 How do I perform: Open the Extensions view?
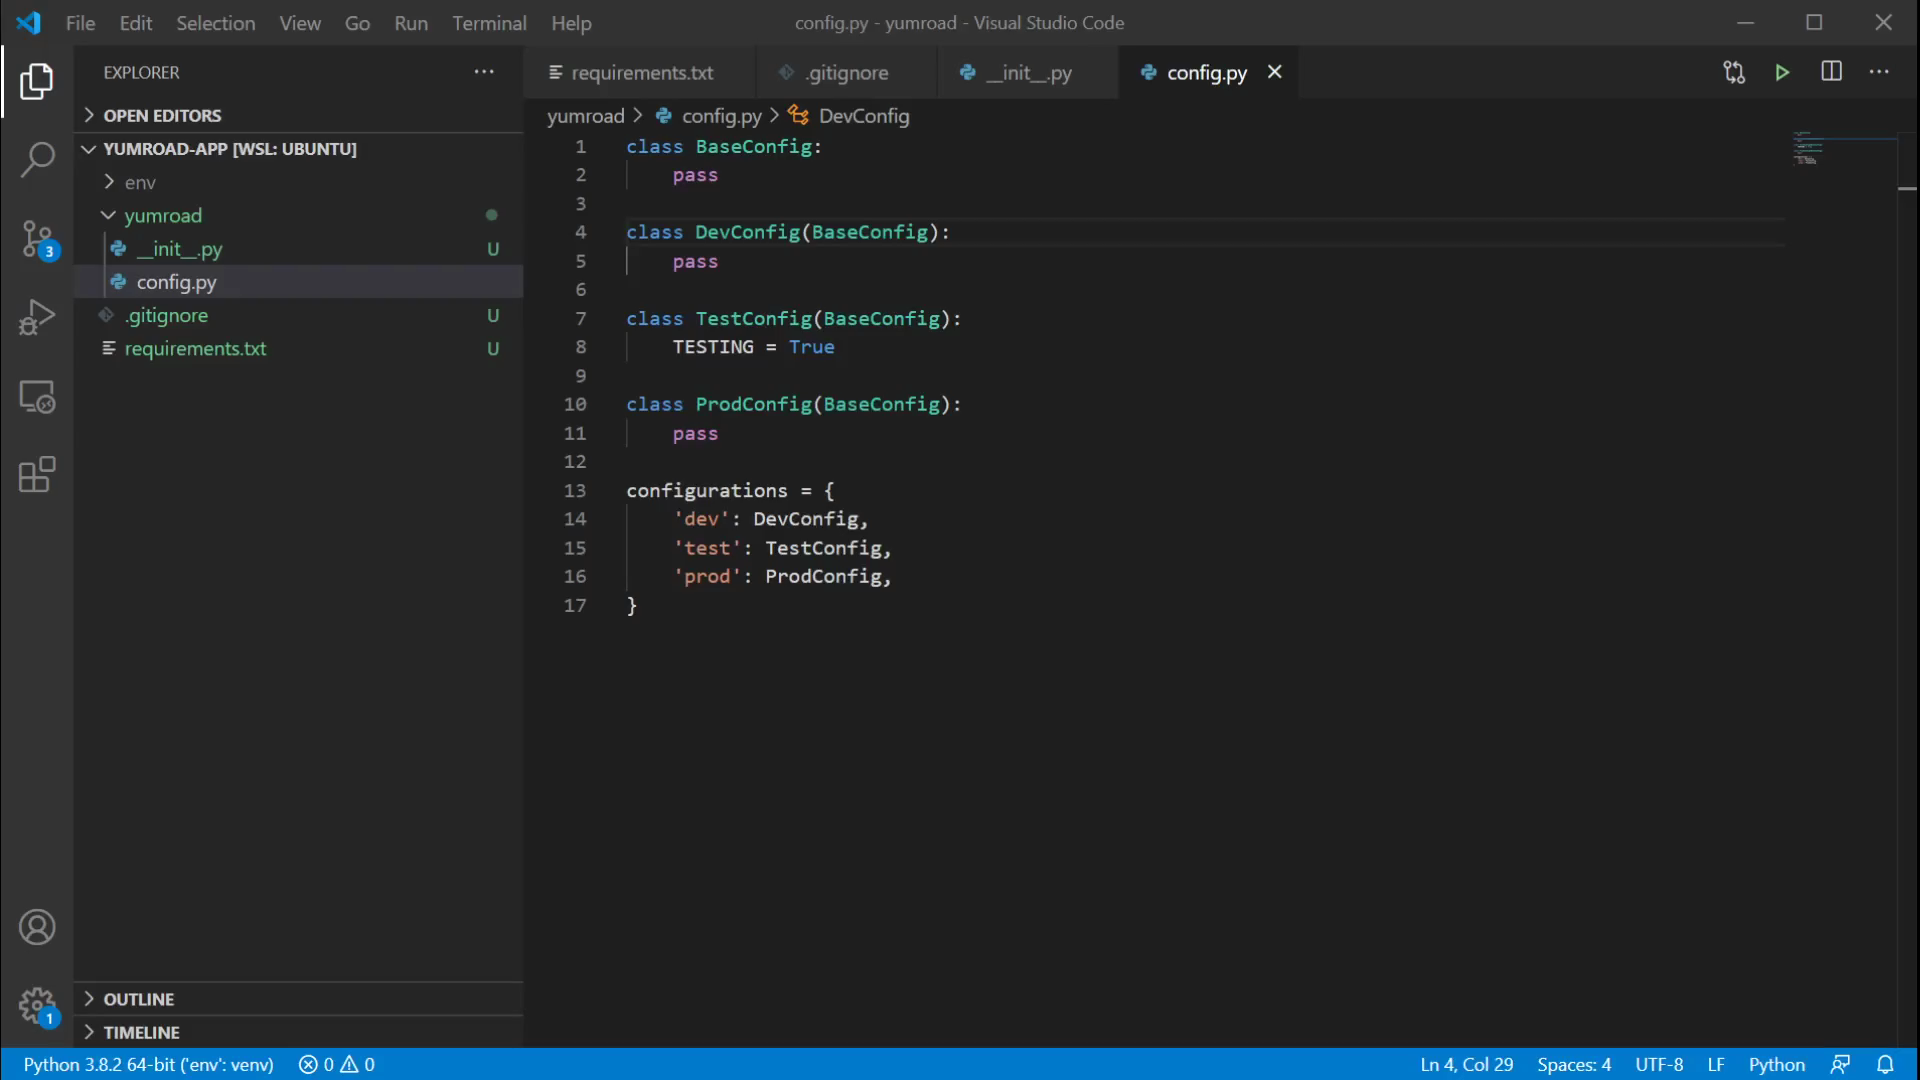tap(37, 475)
